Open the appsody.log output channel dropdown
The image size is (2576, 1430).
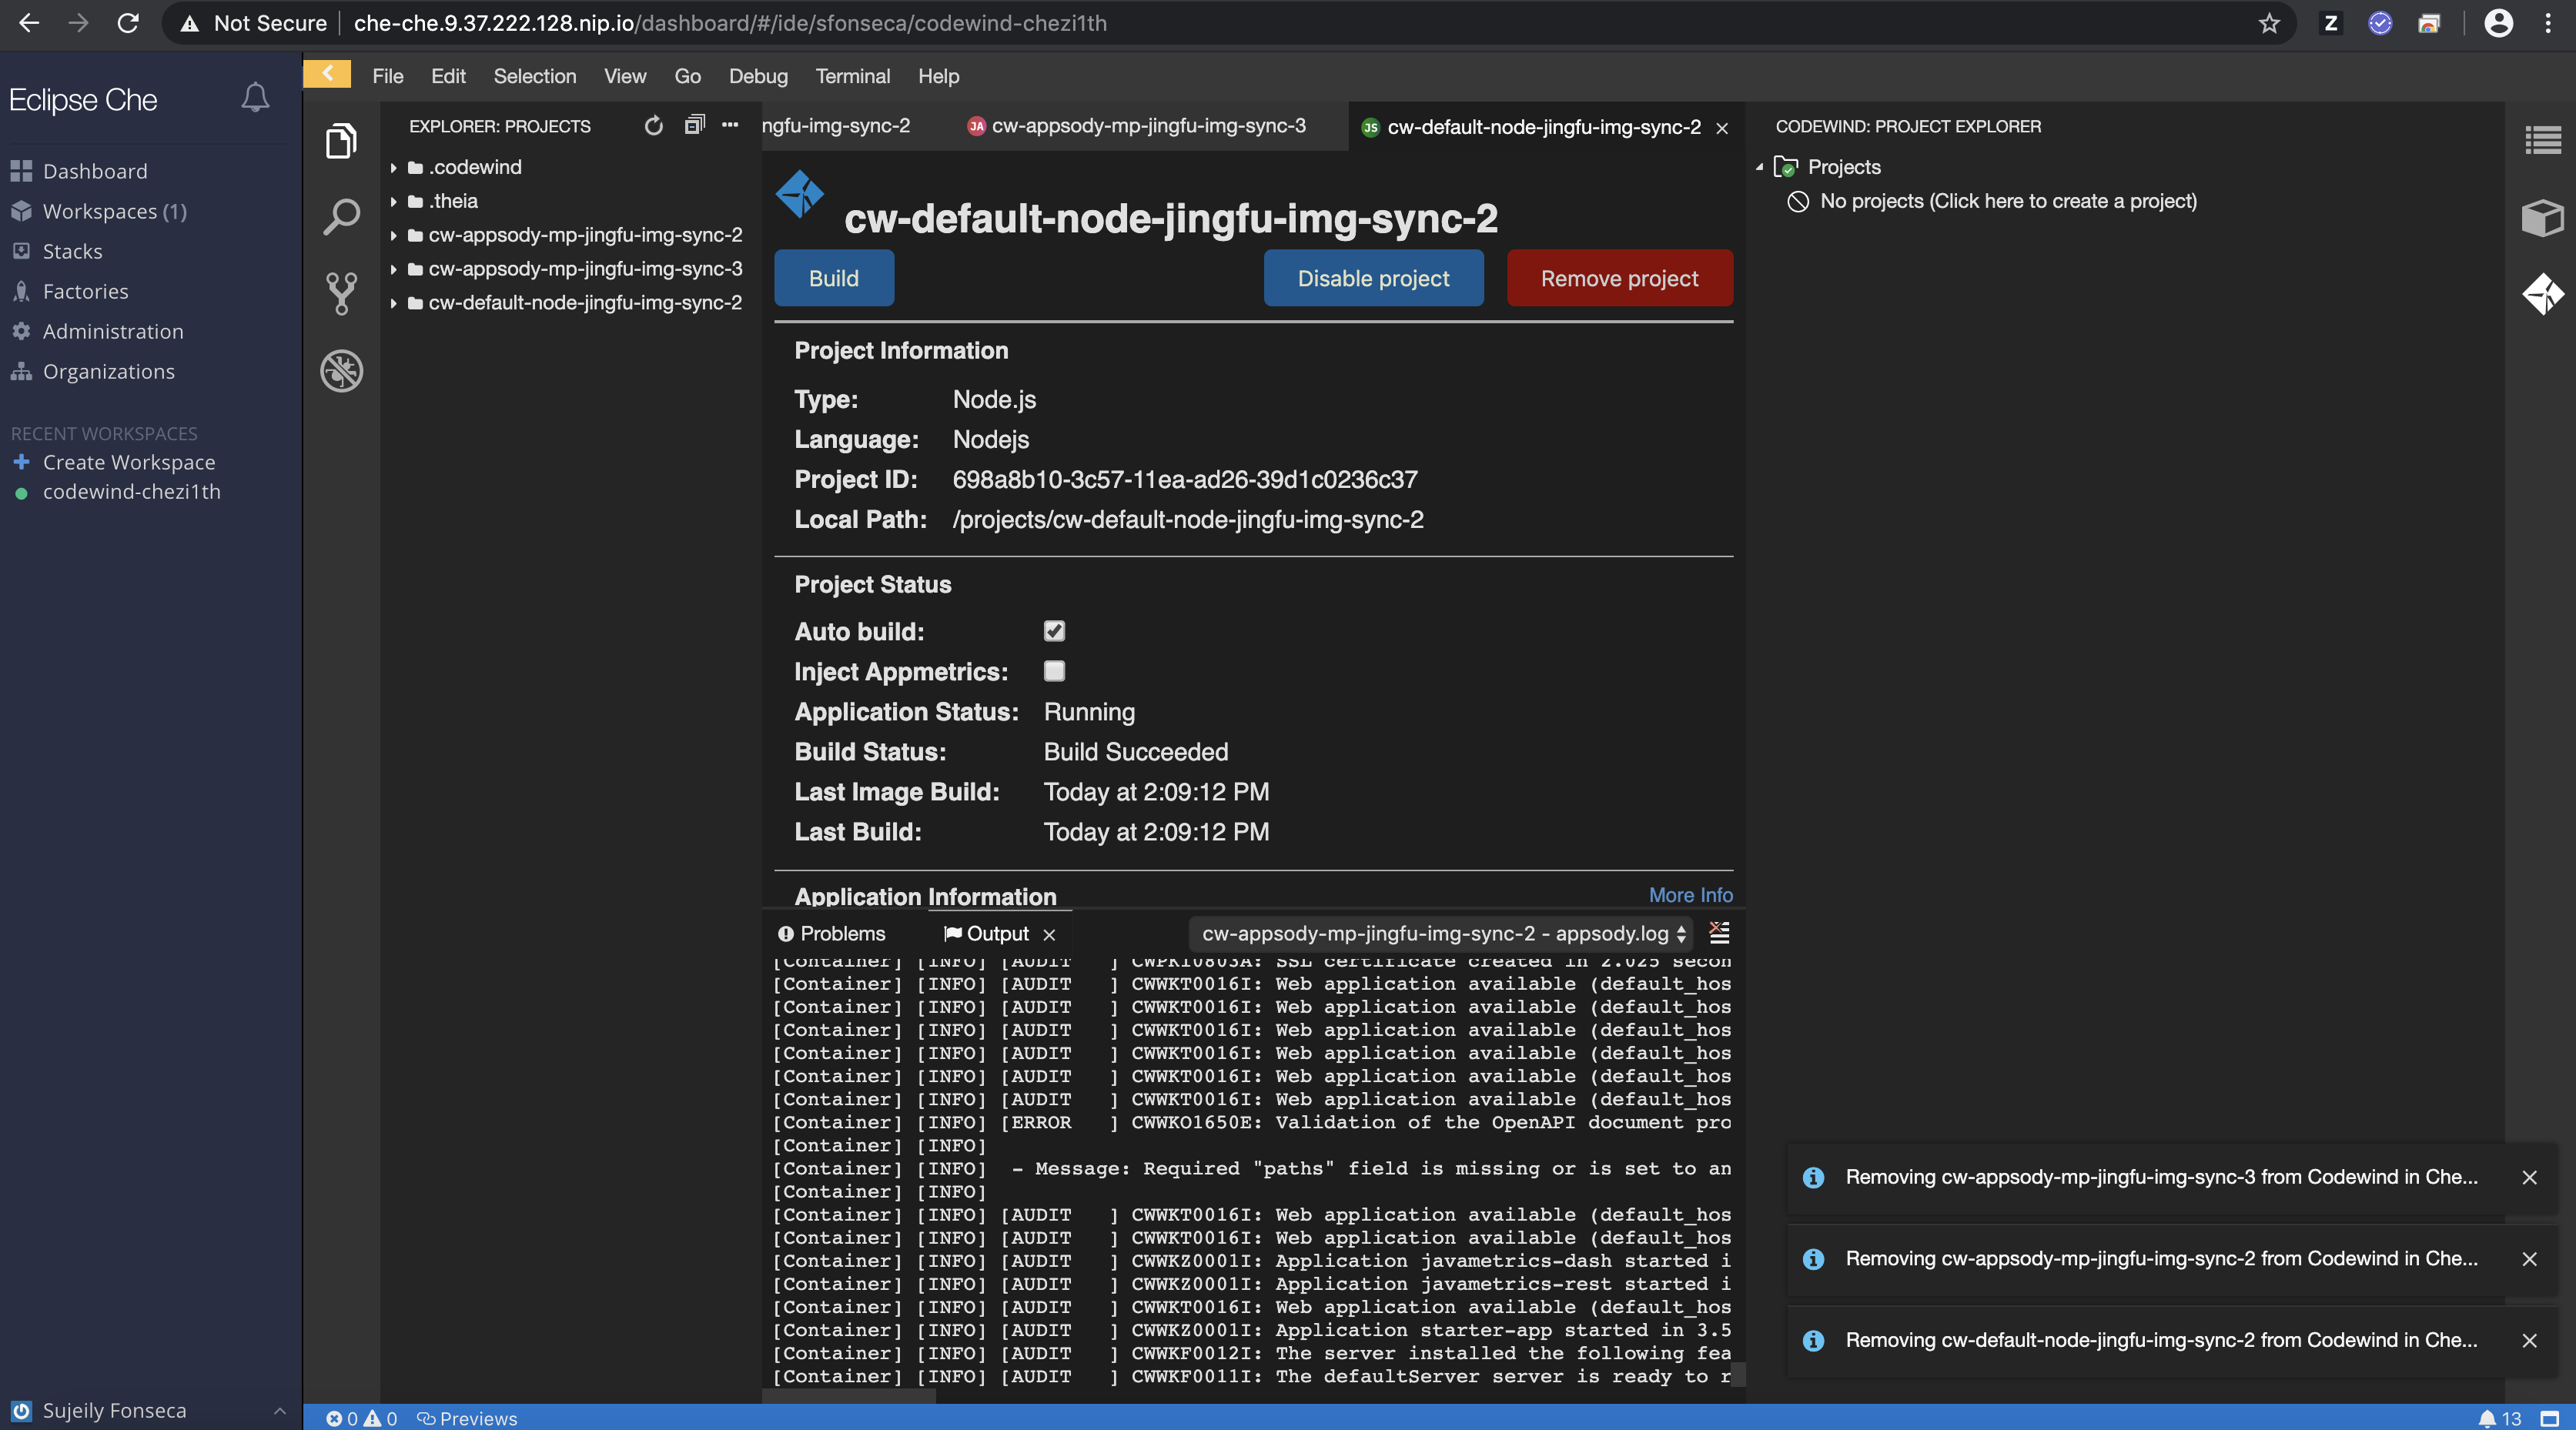[x=1438, y=934]
